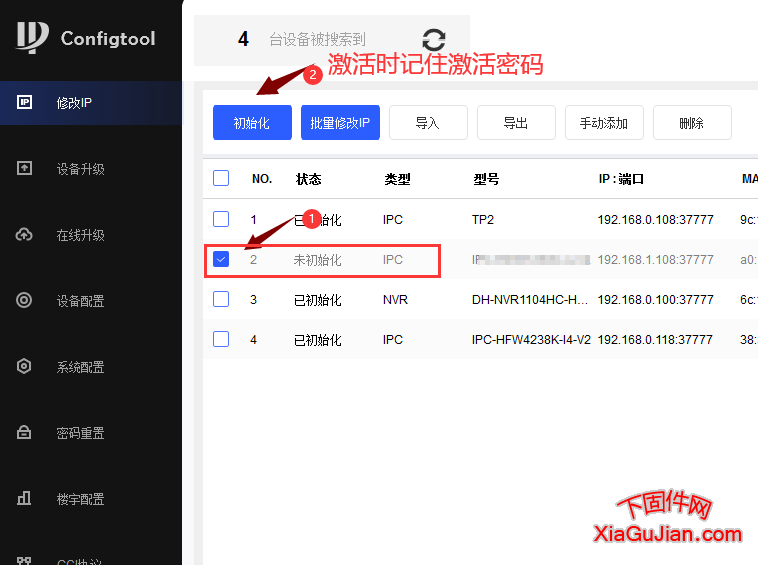
Task: Click the 系统配置 hexagon icon
Action: (24, 366)
